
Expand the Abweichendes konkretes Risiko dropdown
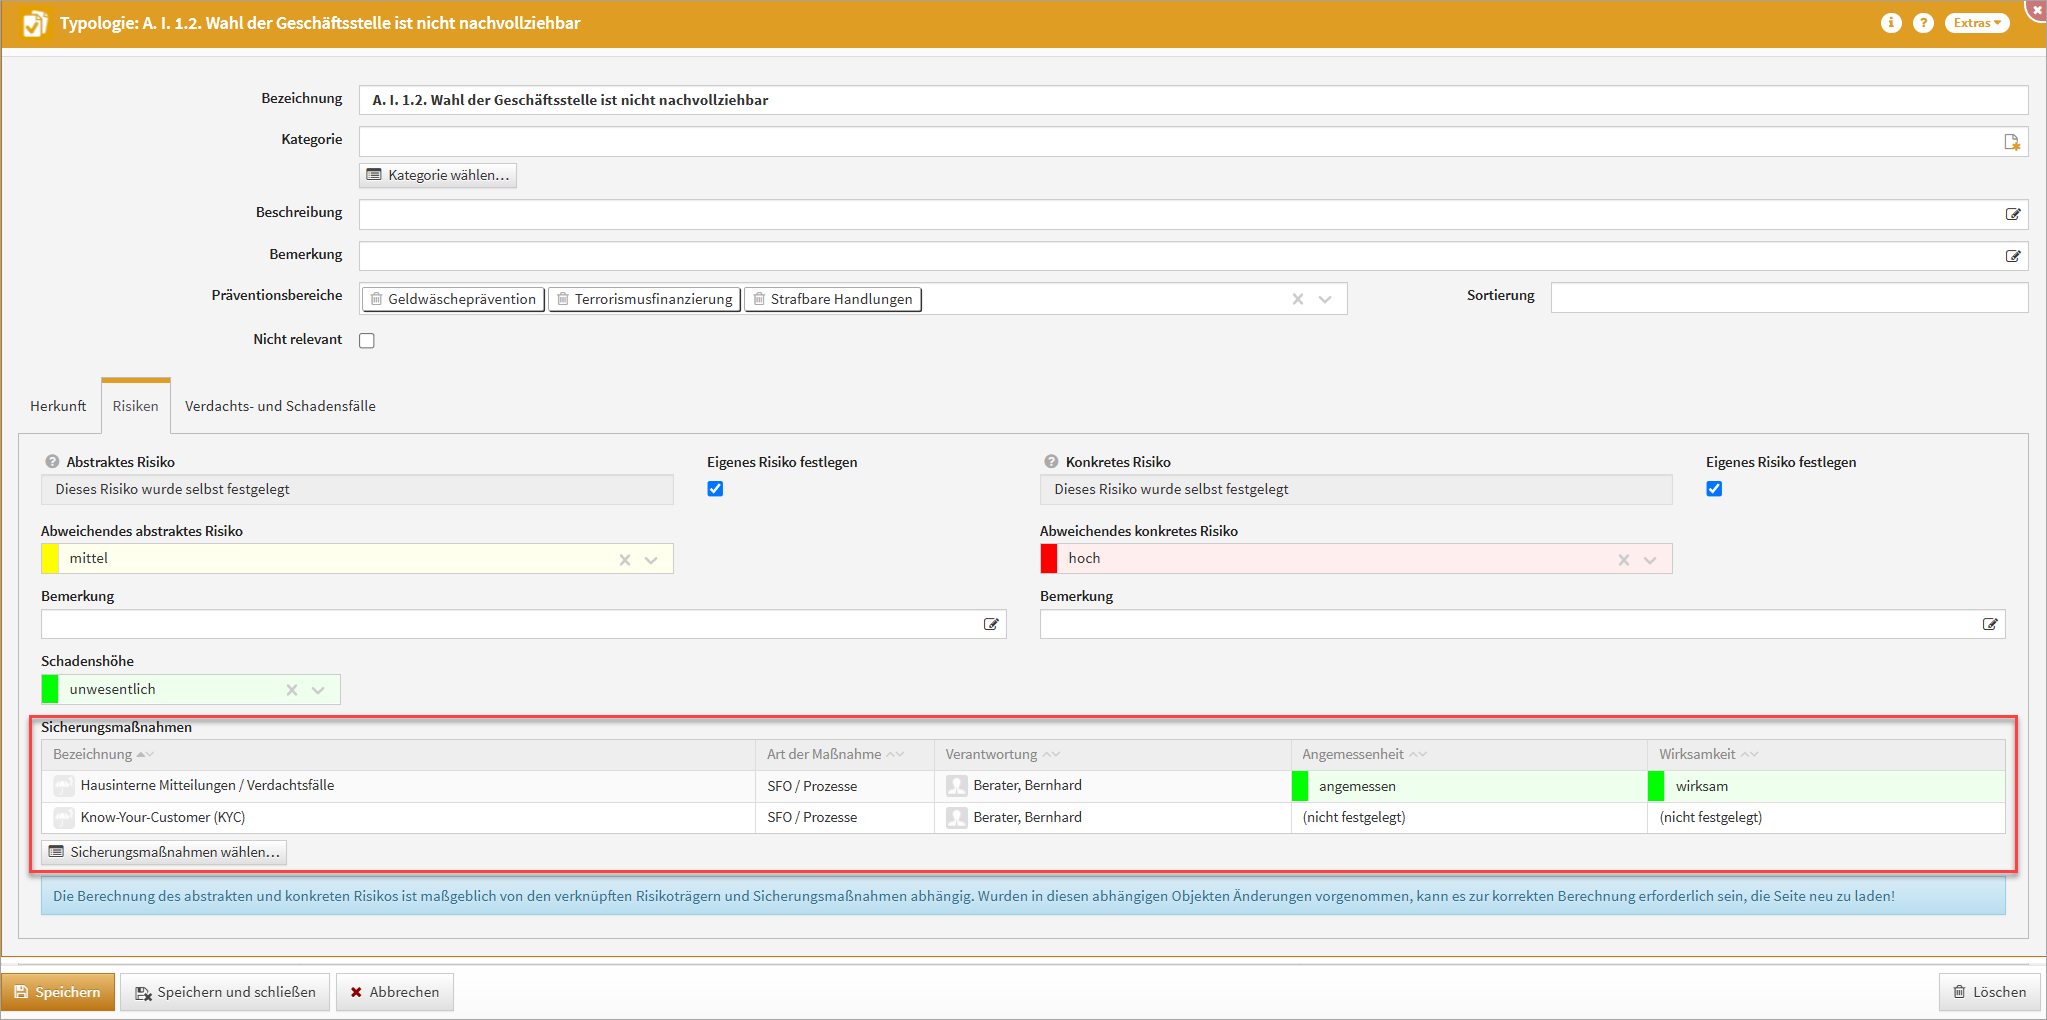click(1650, 560)
